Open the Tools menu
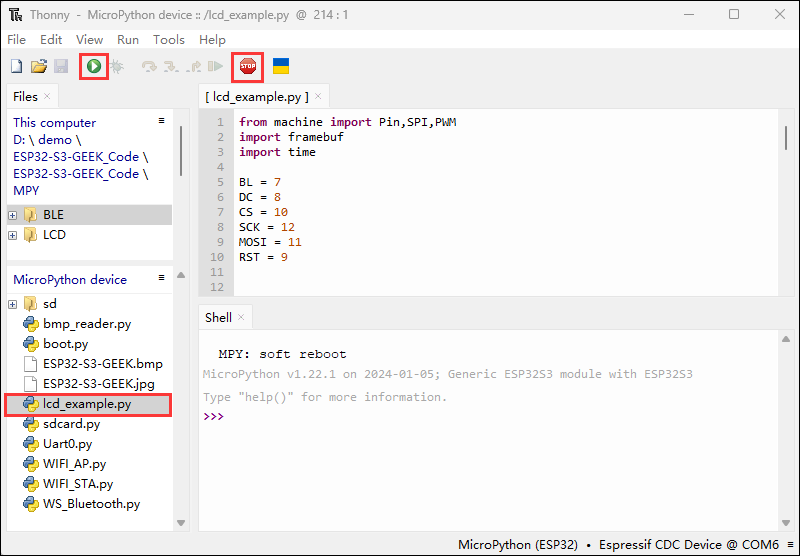The height and width of the screenshot is (556, 800). point(168,40)
